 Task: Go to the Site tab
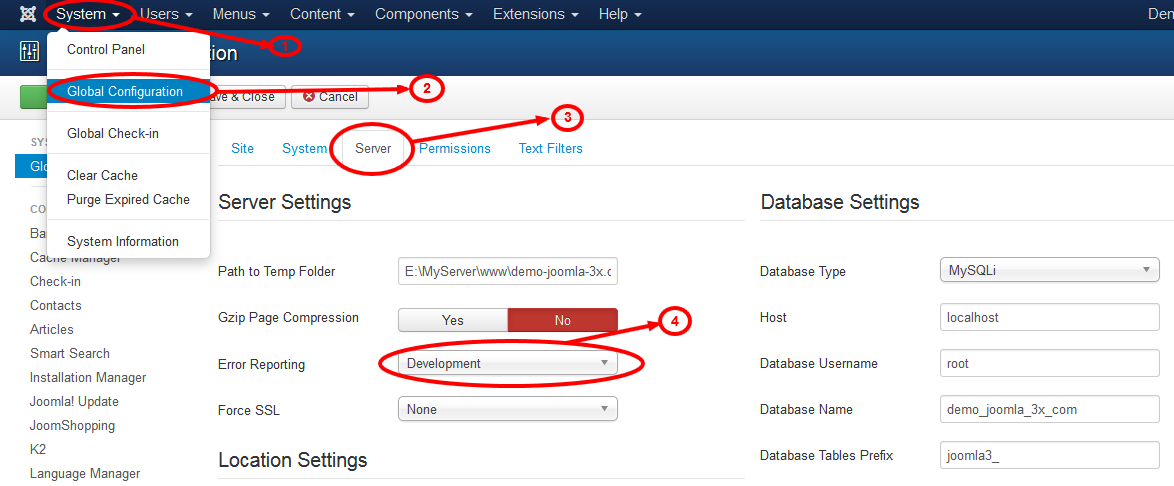click(x=243, y=149)
